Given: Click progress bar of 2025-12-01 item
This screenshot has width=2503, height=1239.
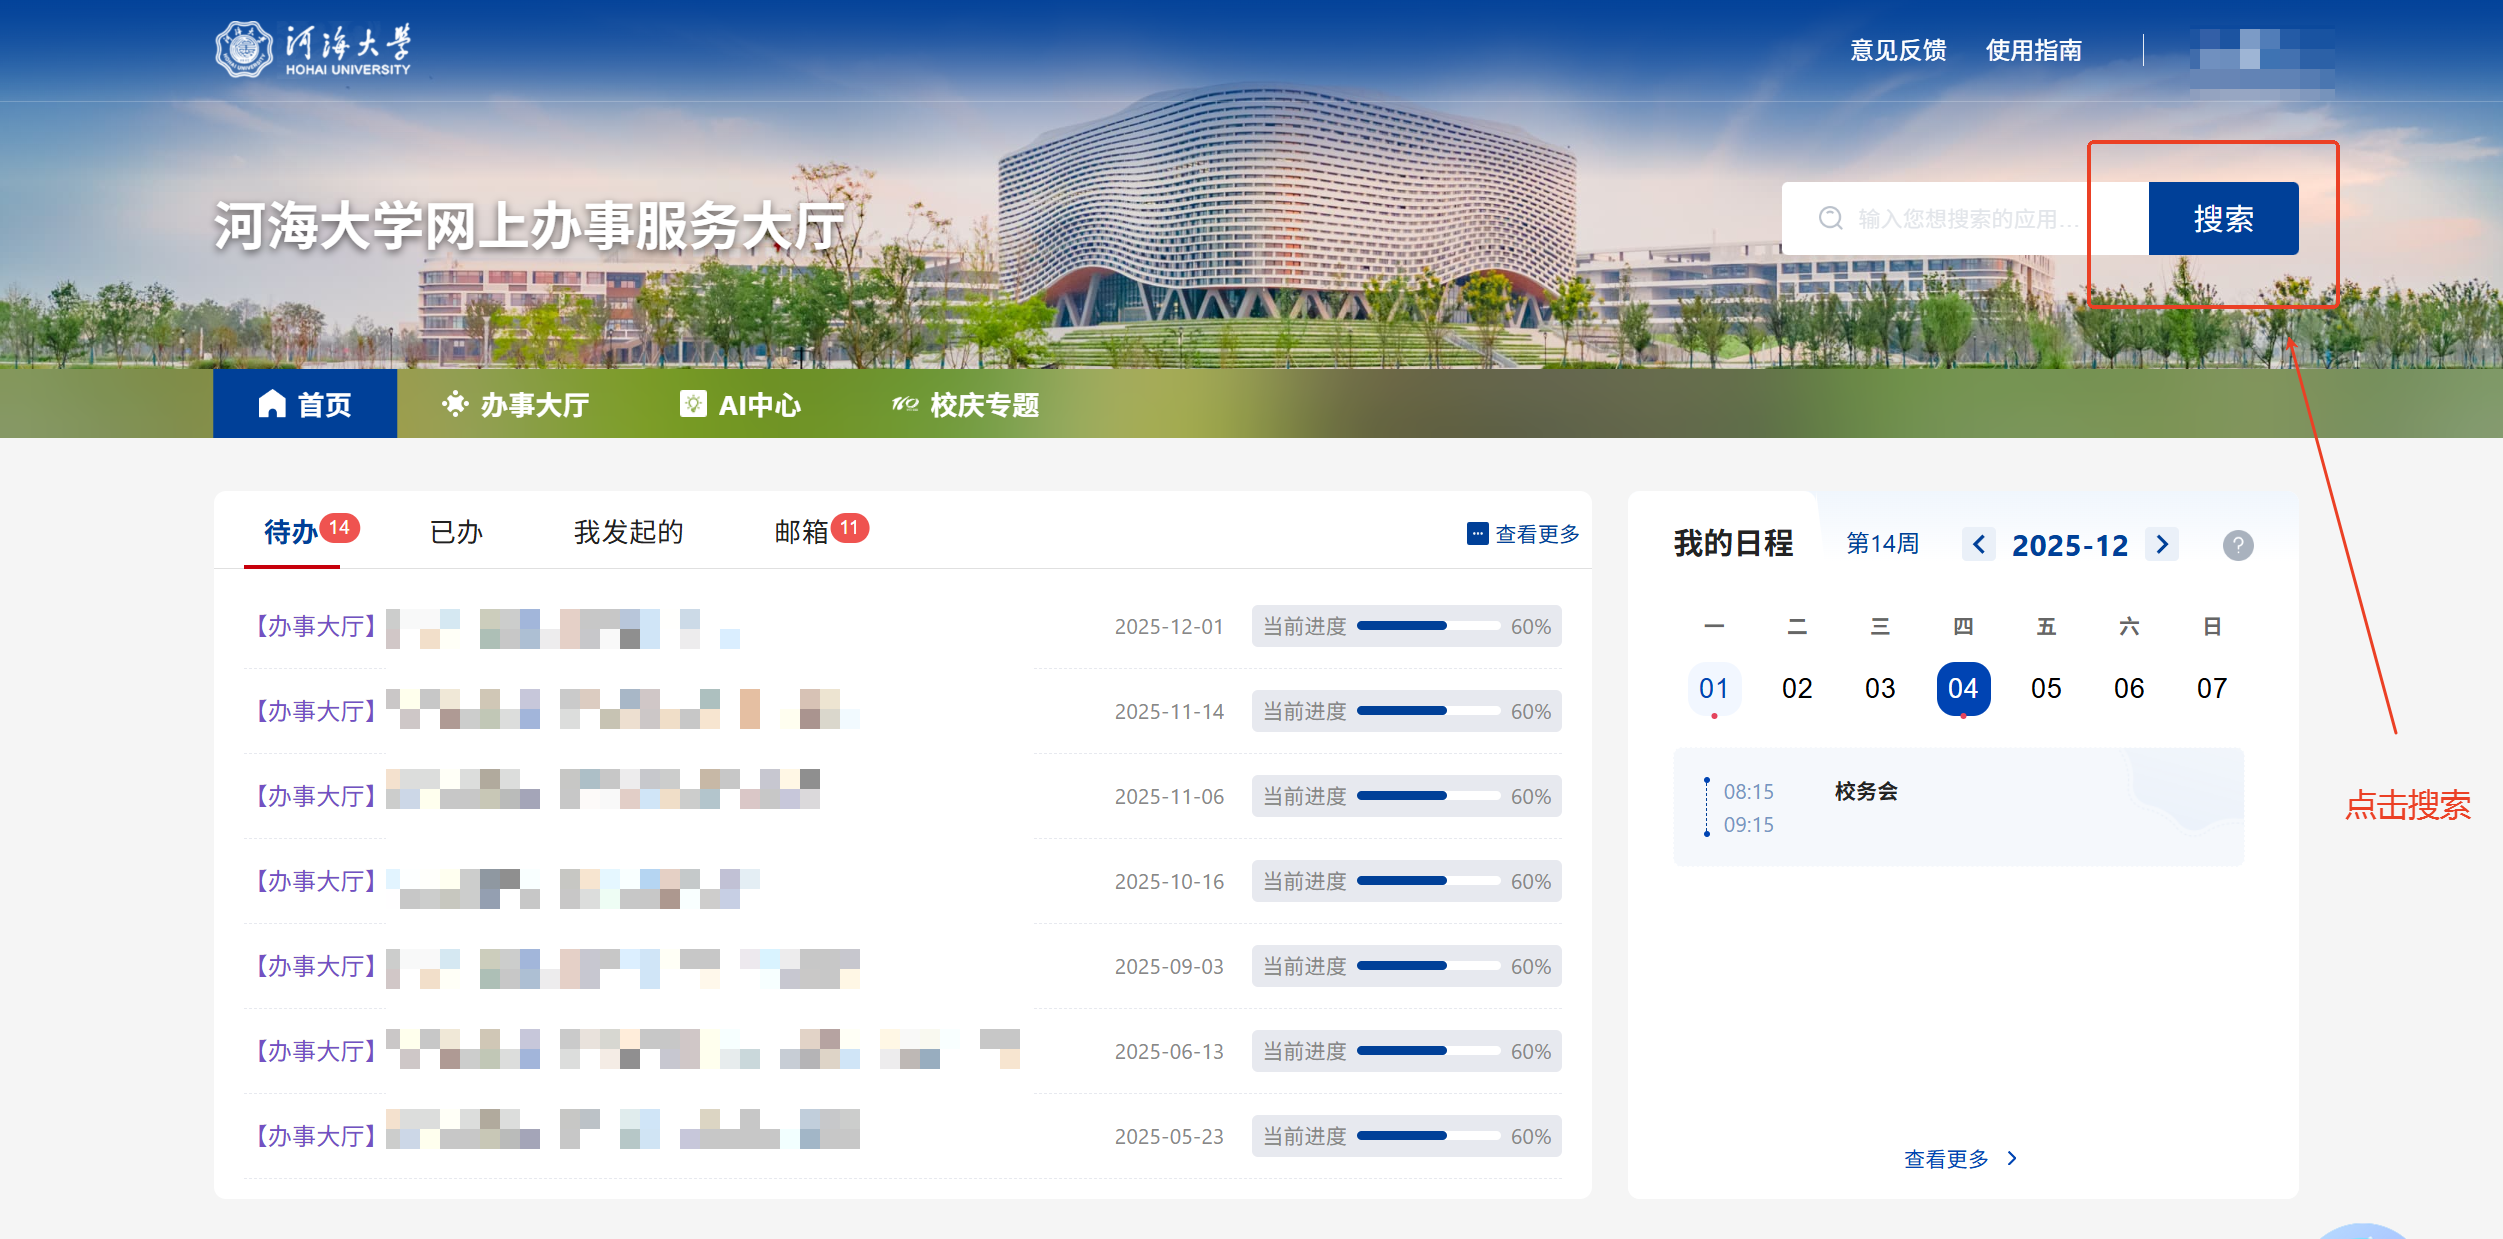Looking at the screenshot, I should [x=1427, y=626].
